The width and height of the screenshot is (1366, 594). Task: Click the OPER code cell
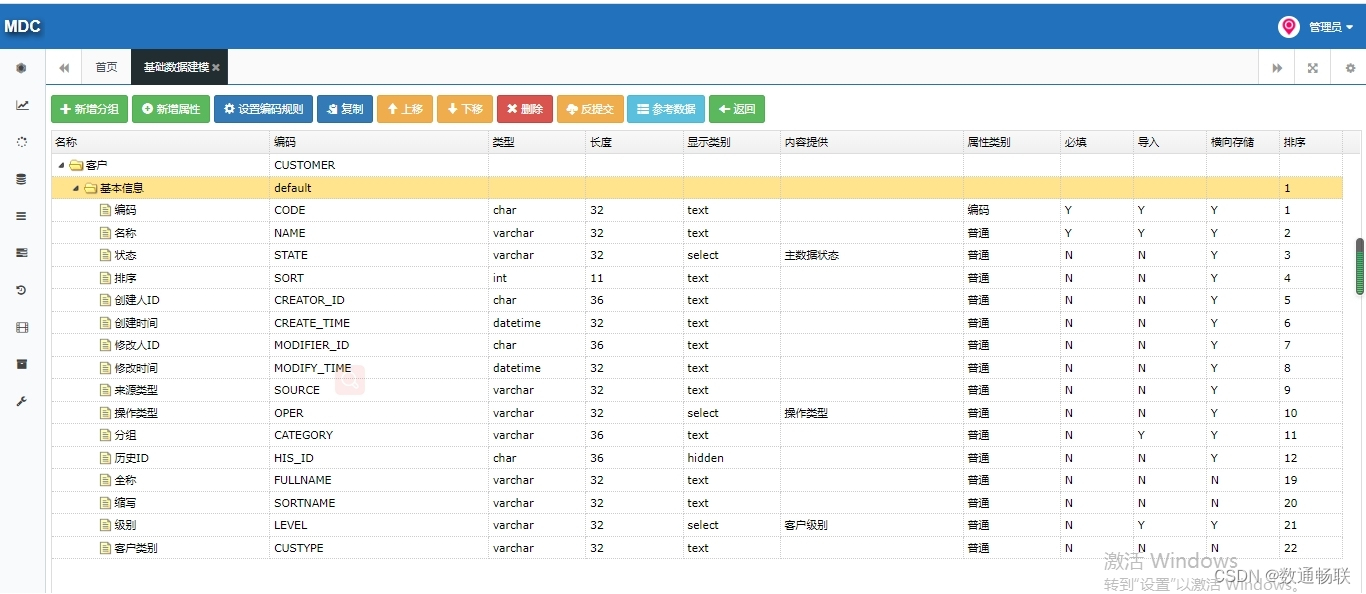(x=379, y=413)
